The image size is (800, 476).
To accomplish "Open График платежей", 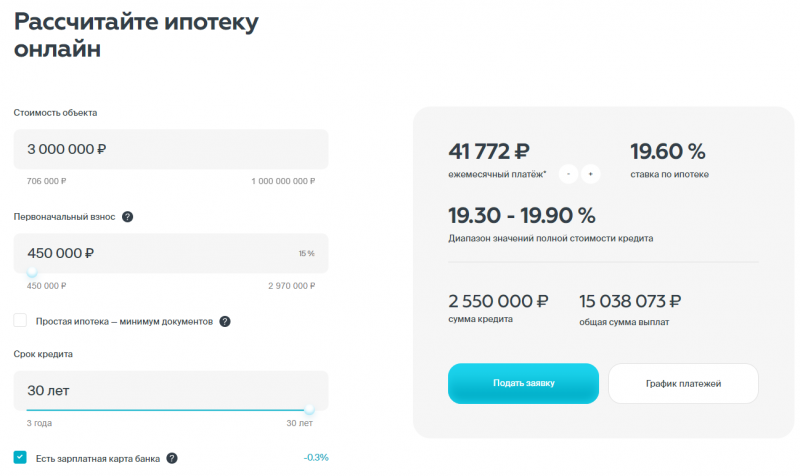I will point(683,383).
